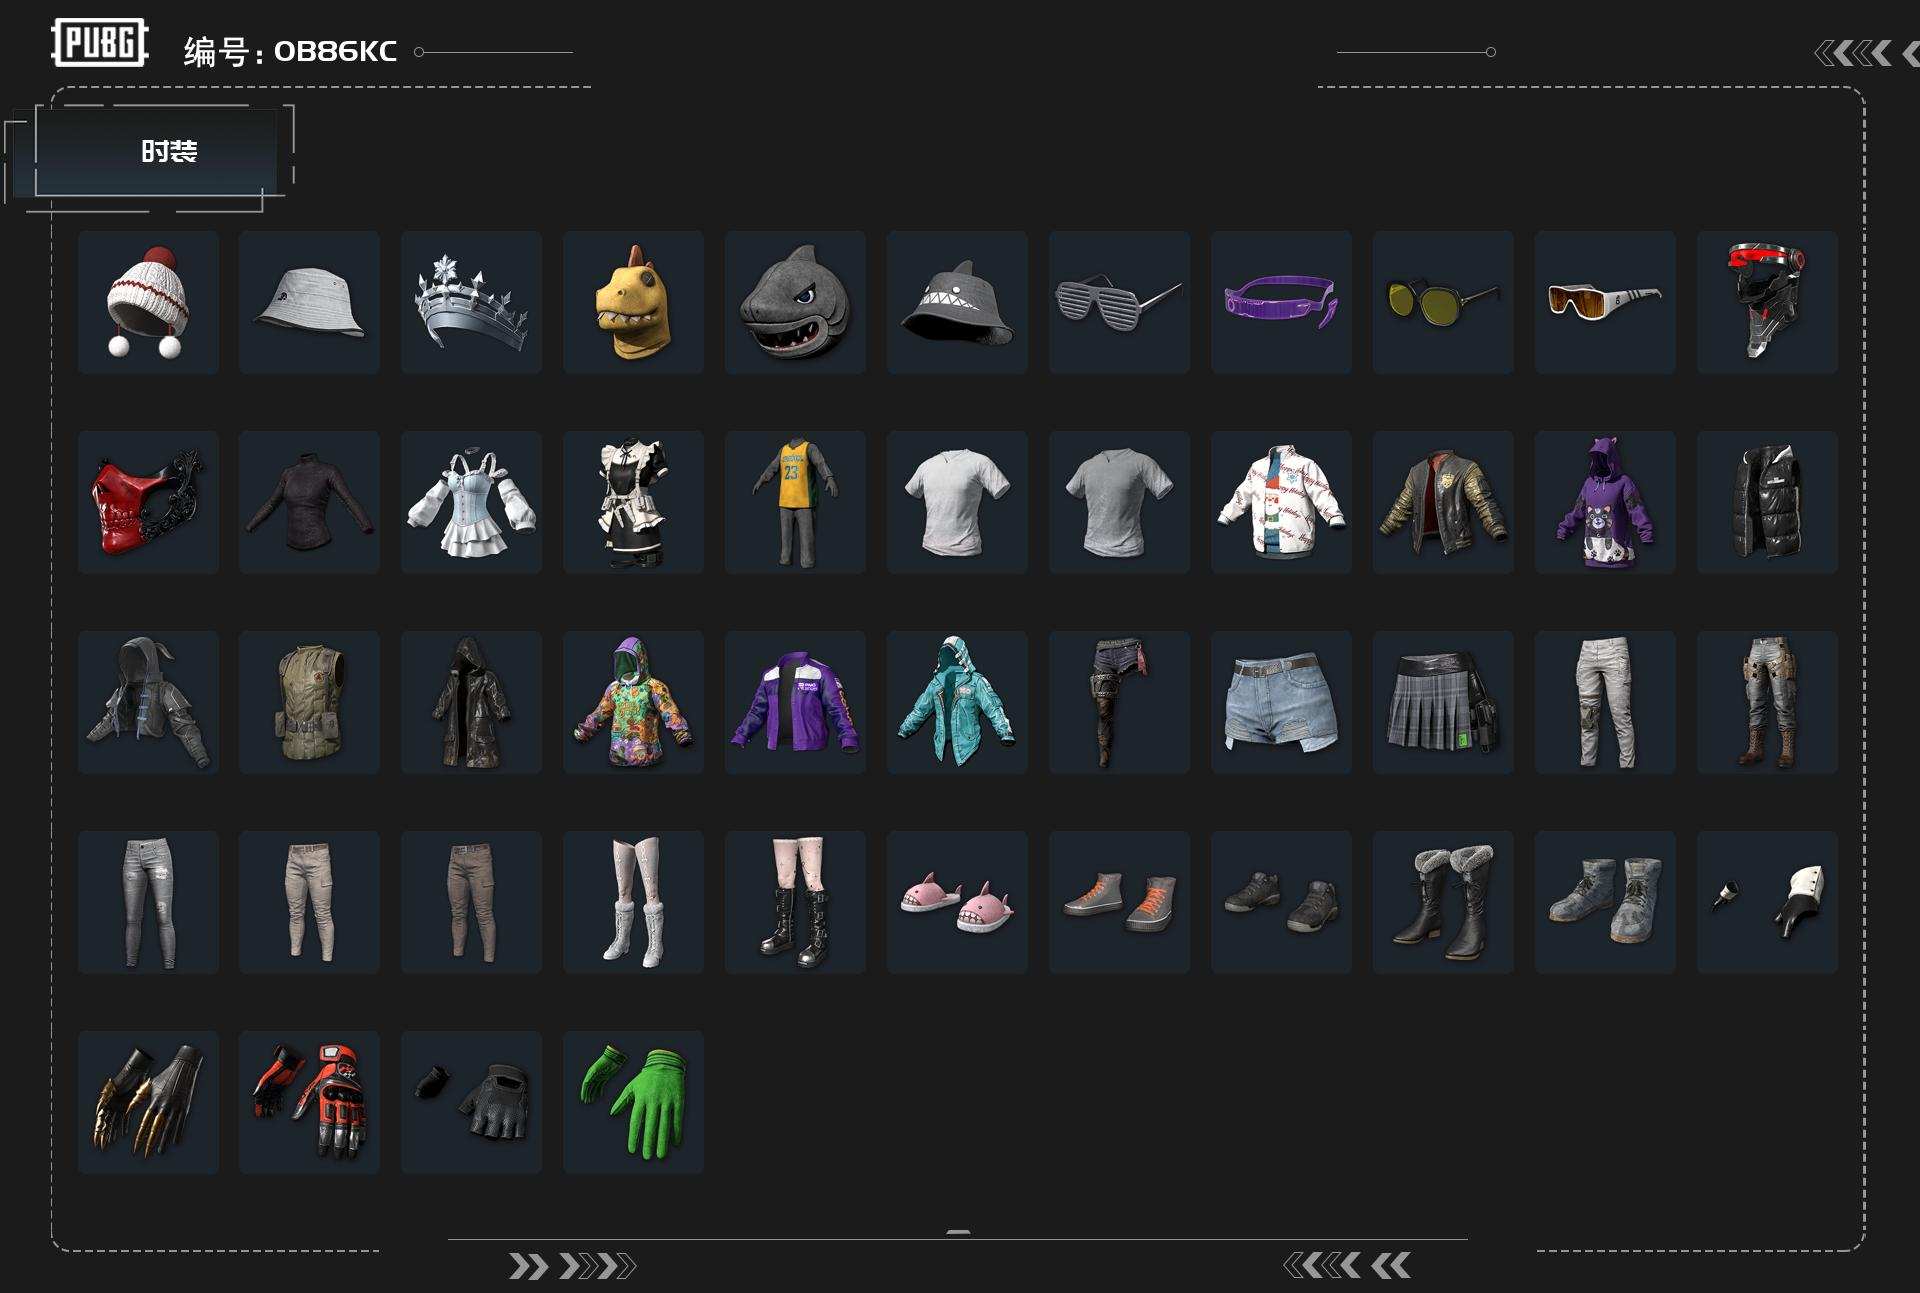Select the gray plaid pleated skirt

(x=1442, y=702)
